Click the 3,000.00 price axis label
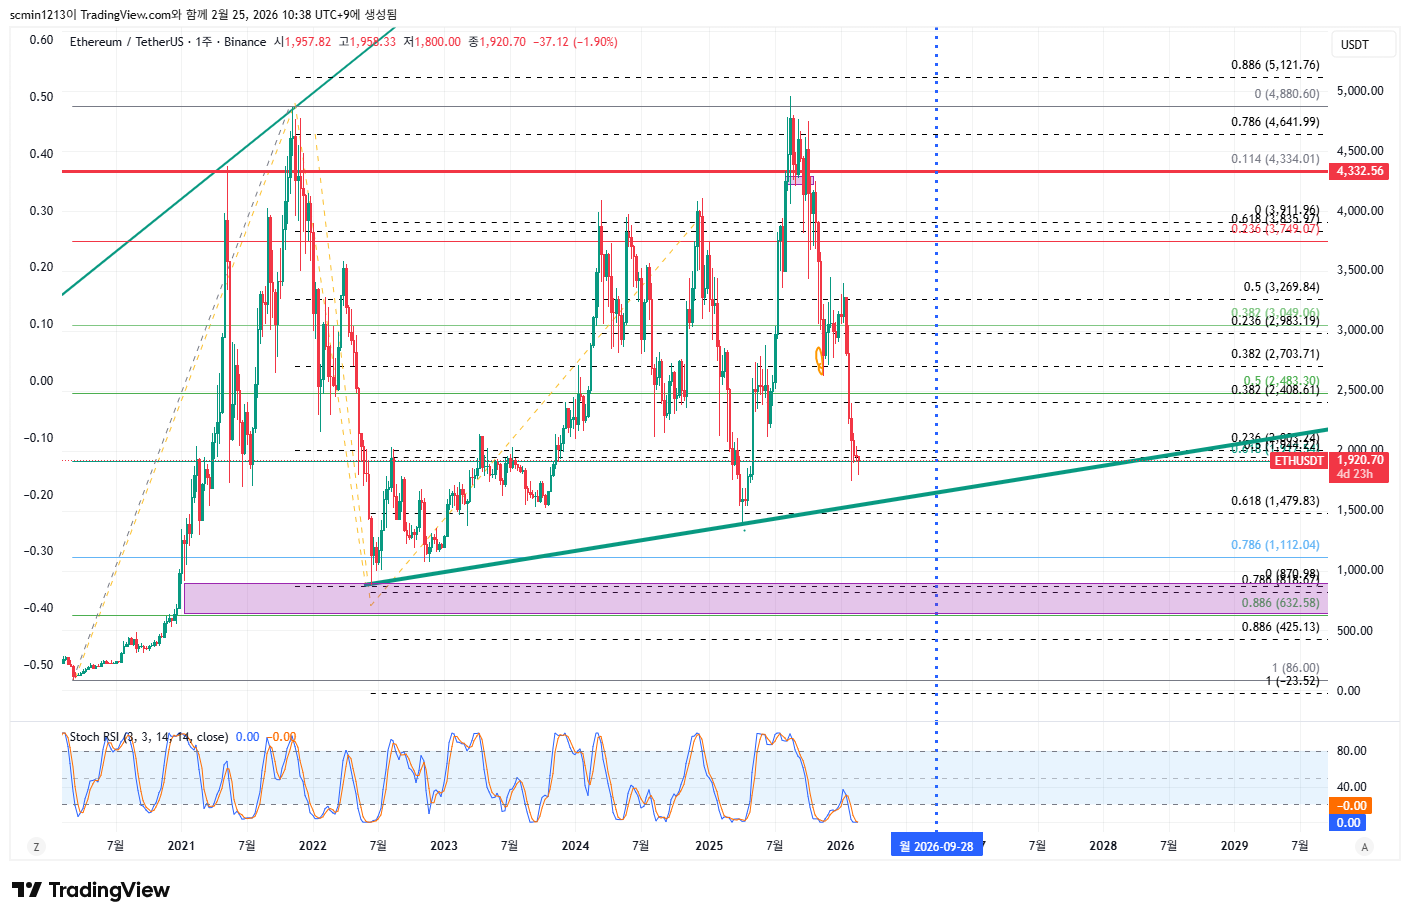This screenshot has width=1410, height=920. 1360,330
